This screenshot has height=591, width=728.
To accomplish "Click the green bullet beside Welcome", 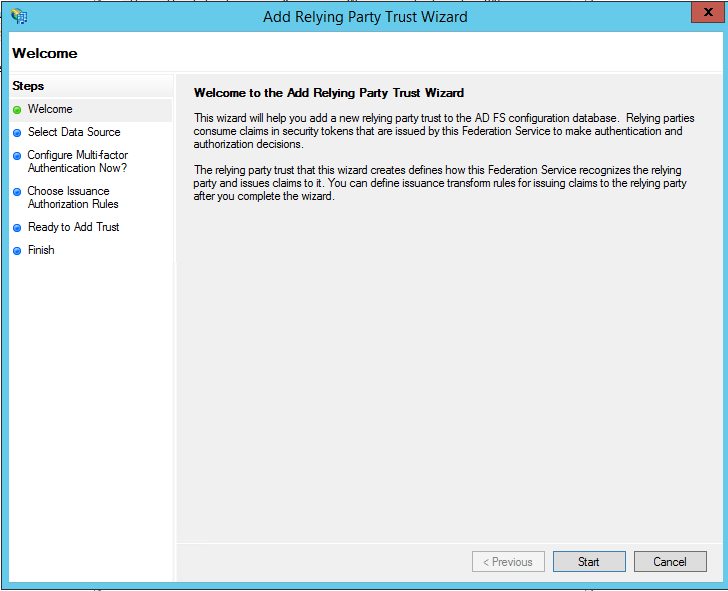I will click(17, 110).
